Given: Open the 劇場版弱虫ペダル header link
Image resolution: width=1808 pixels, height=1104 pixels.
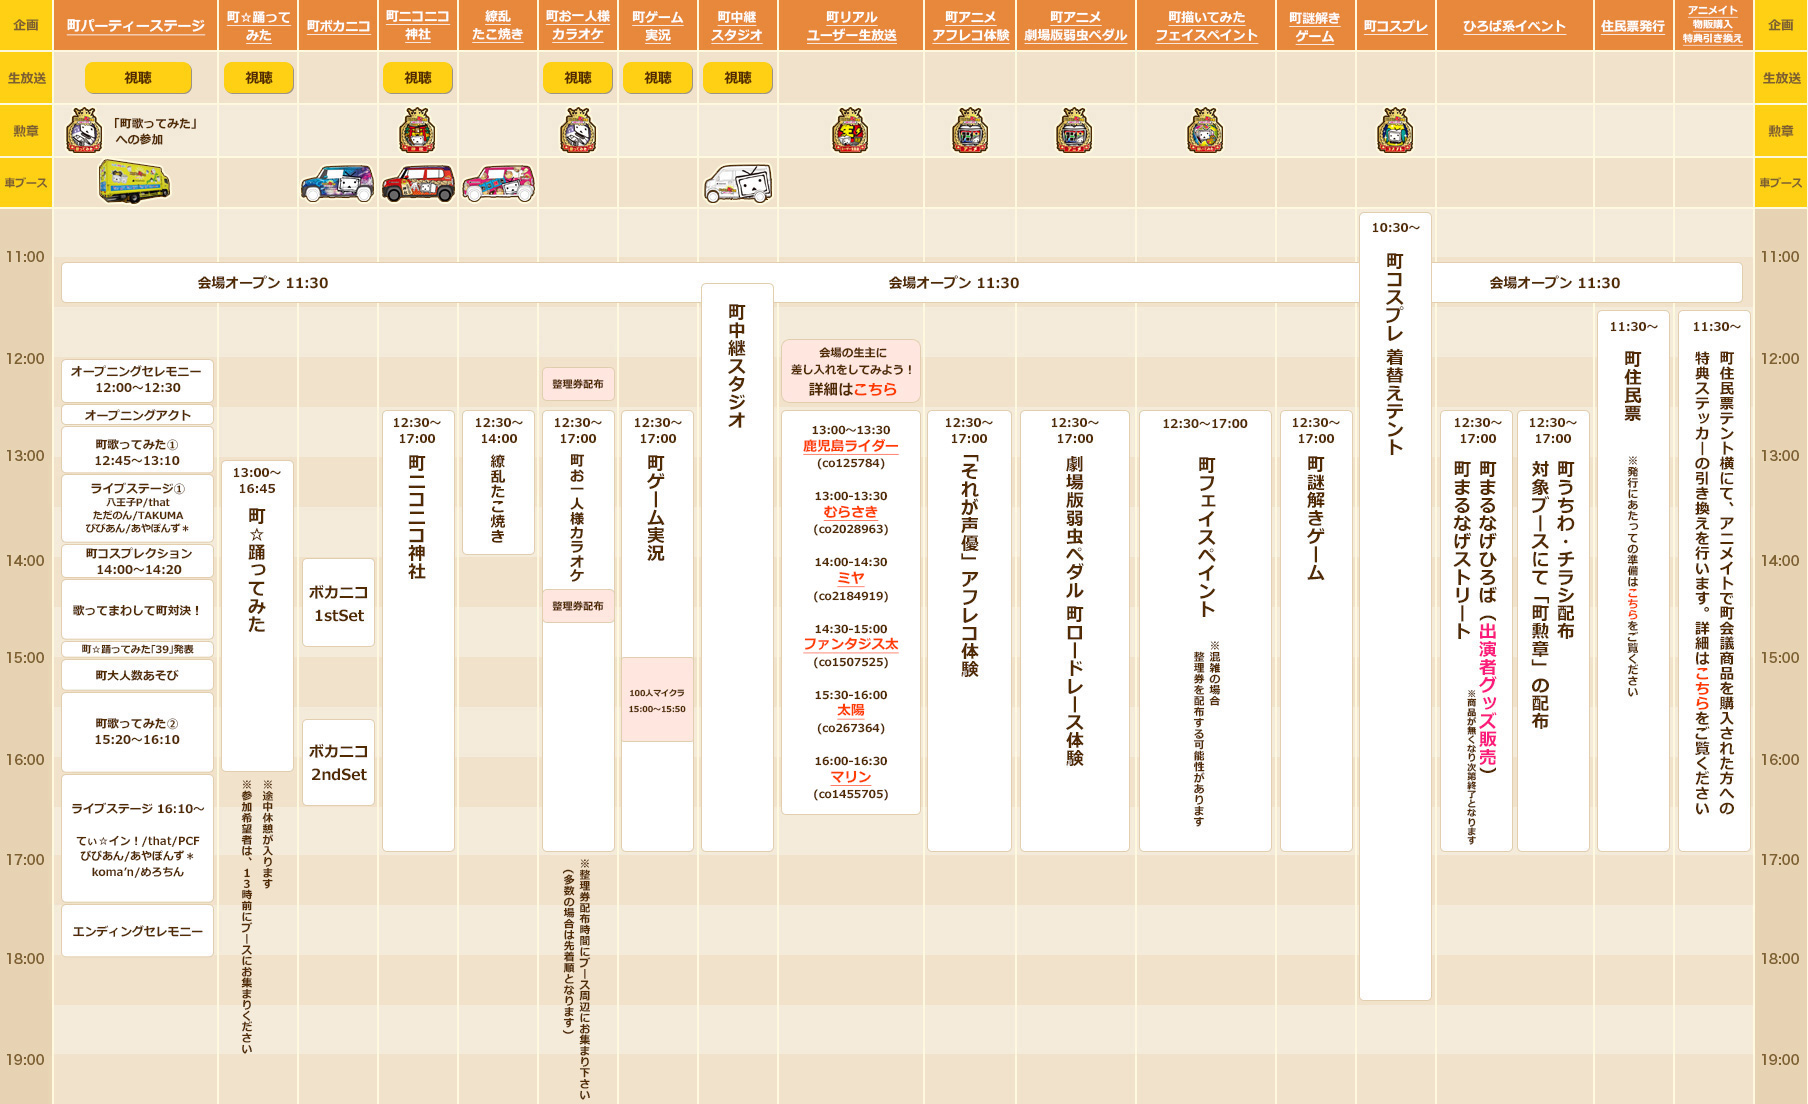Looking at the screenshot, I should (x=1075, y=26).
